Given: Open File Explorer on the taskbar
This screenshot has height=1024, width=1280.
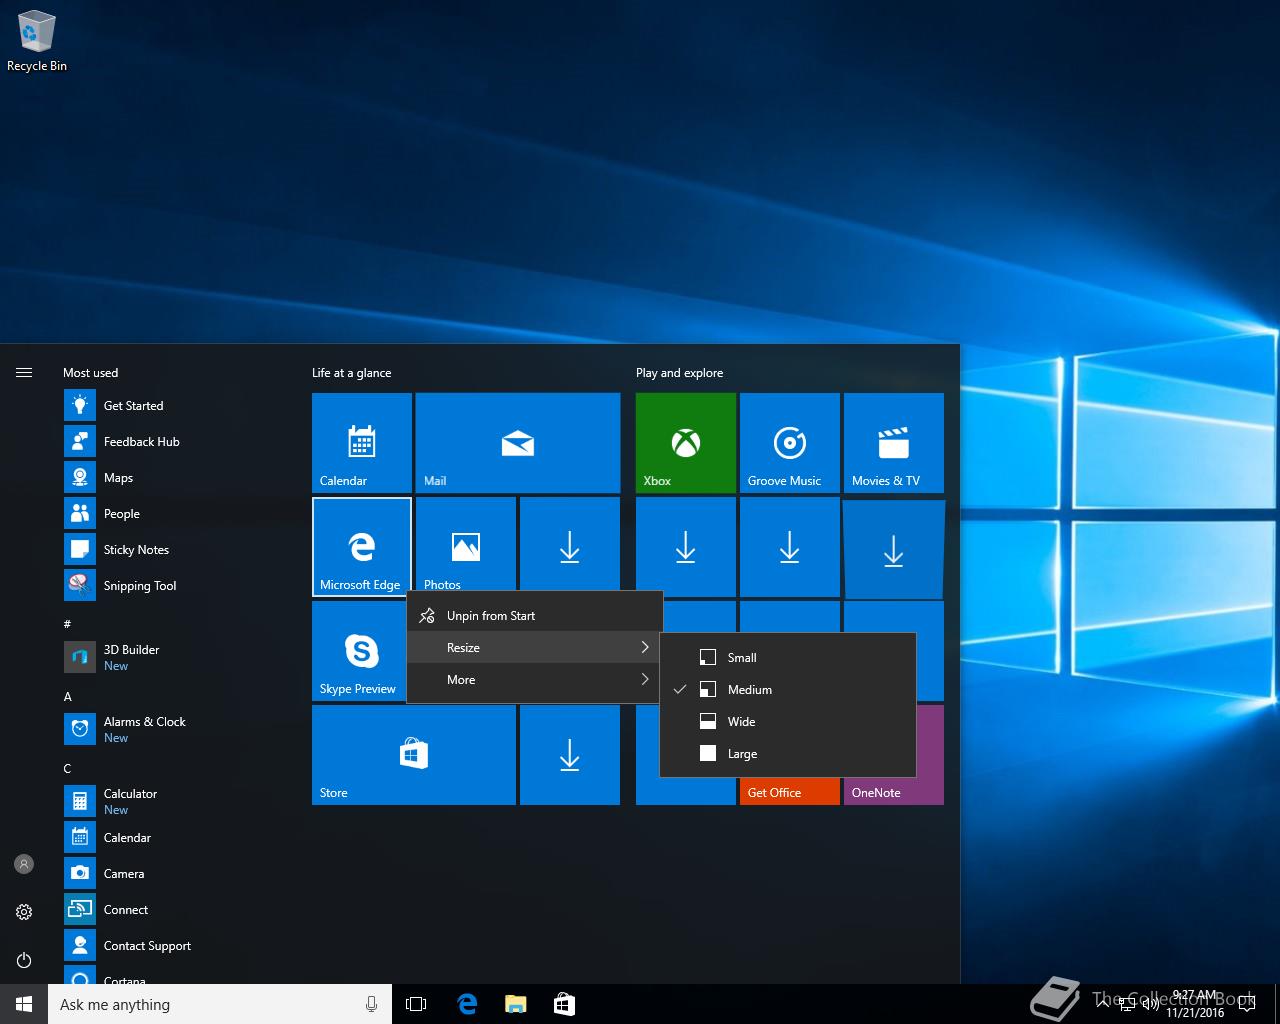Looking at the screenshot, I should coord(515,1004).
